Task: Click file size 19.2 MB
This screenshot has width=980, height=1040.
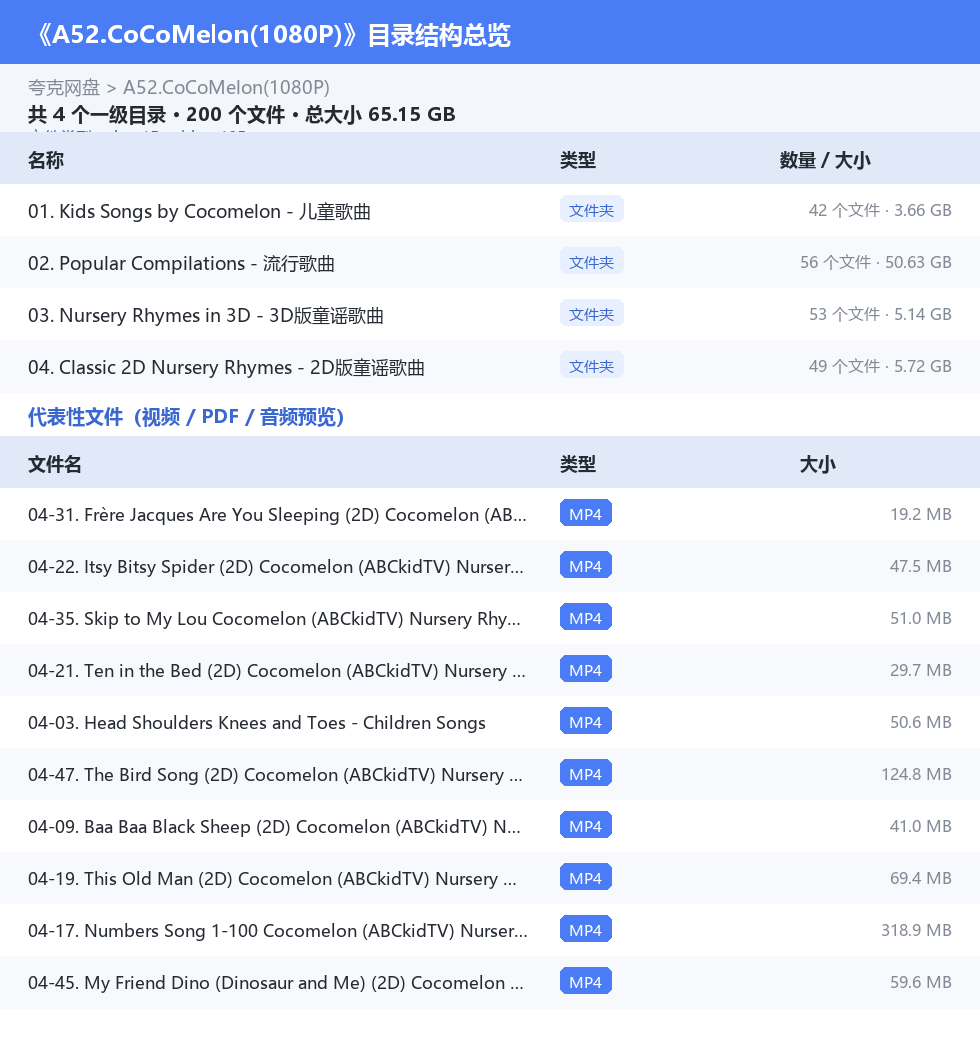Action: tap(921, 514)
